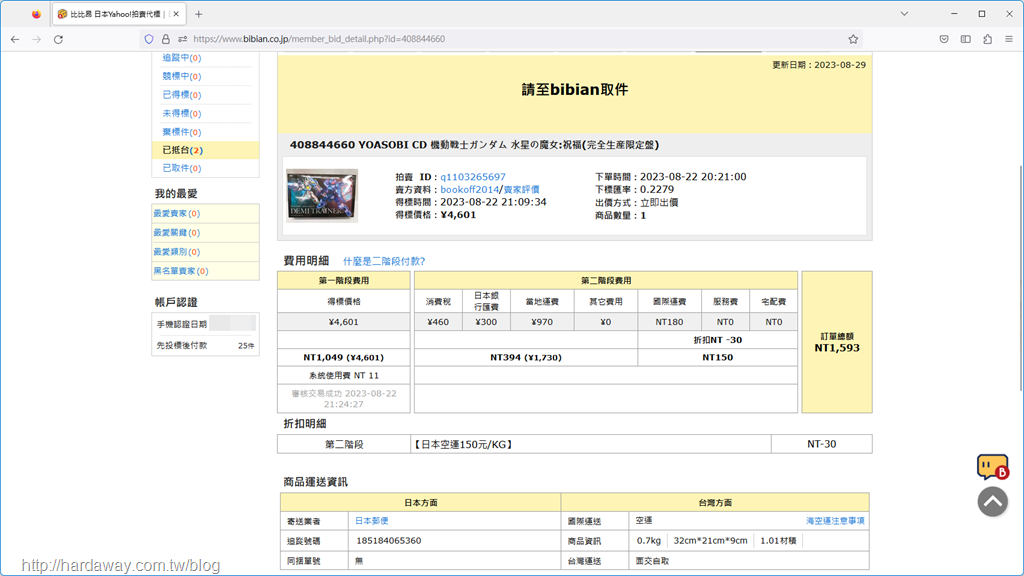Click the ¥460 consumption tax value
Viewport: 1024px width, 576px height.
coord(438,322)
